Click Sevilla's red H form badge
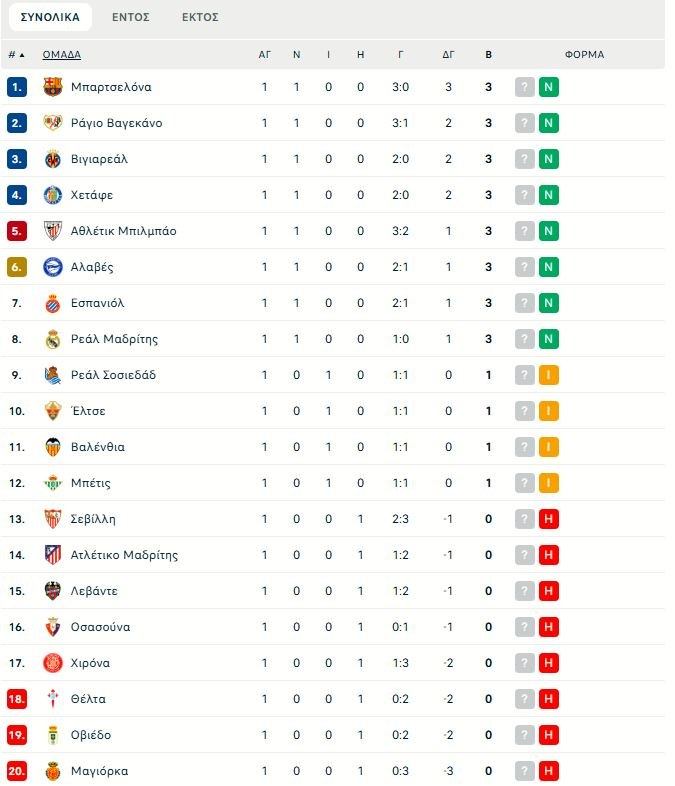 pos(548,519)
